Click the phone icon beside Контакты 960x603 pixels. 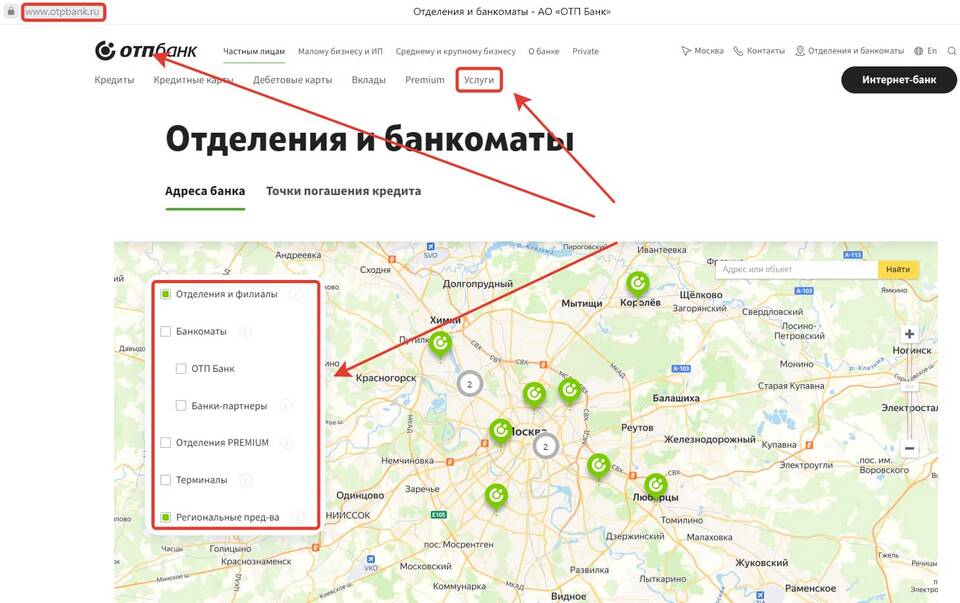[738, 51]
